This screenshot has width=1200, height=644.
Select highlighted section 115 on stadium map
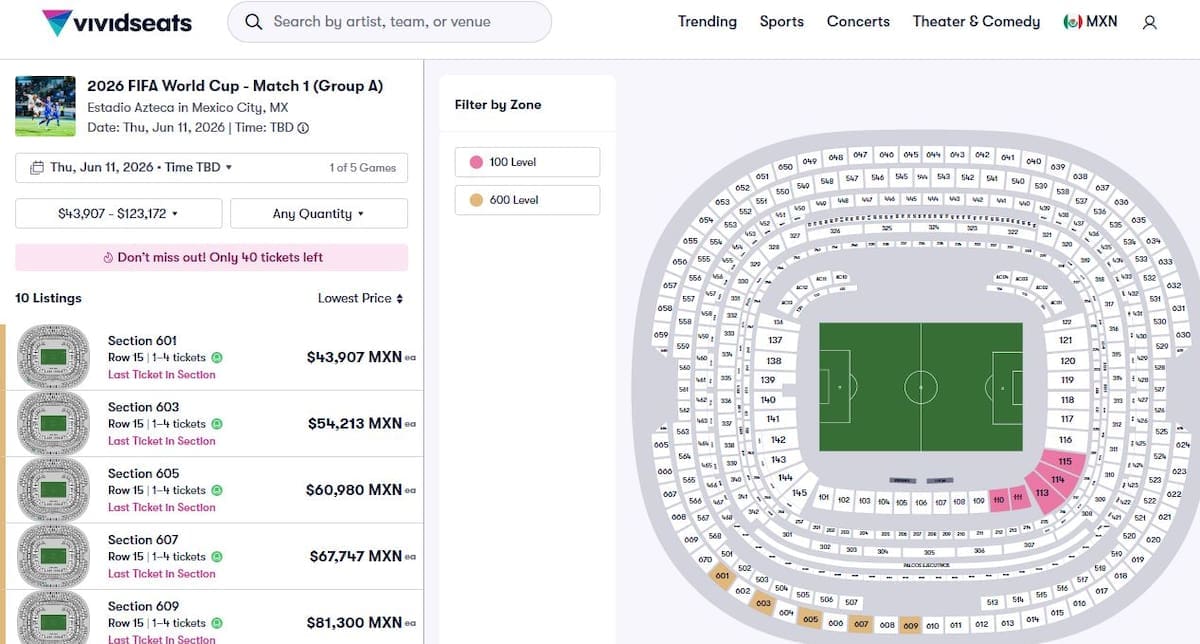point(1065,461)
